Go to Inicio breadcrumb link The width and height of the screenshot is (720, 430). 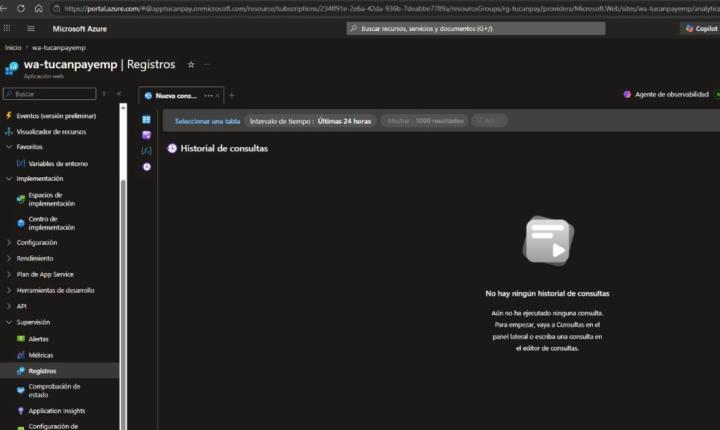[x=13, y=48]
